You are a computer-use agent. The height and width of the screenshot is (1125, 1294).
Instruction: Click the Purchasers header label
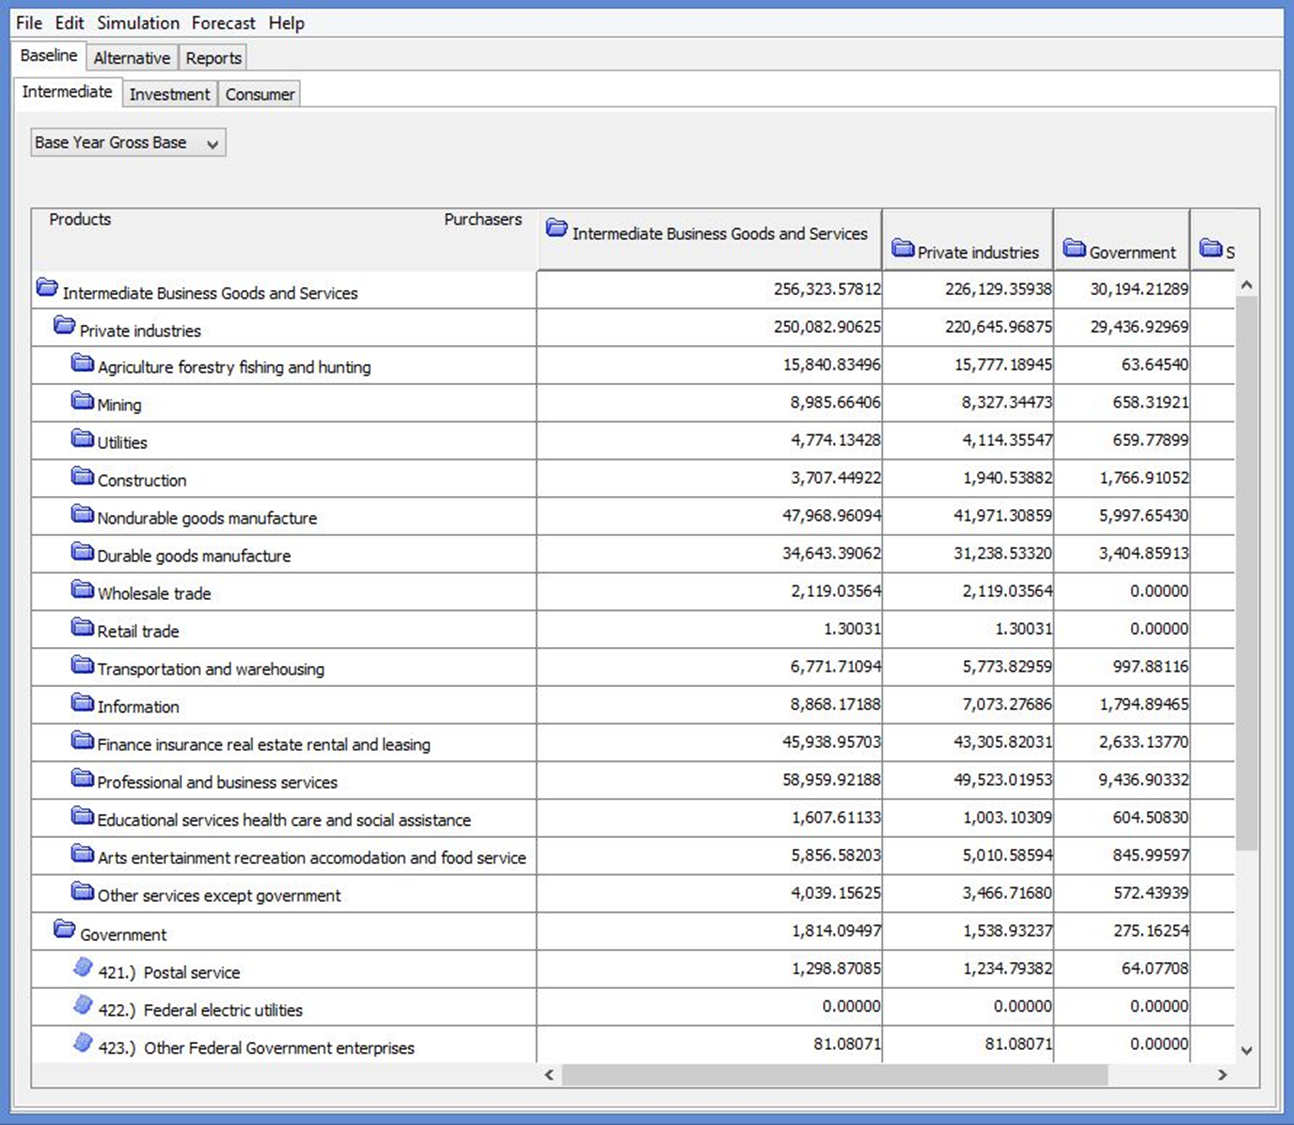(483, 219)
